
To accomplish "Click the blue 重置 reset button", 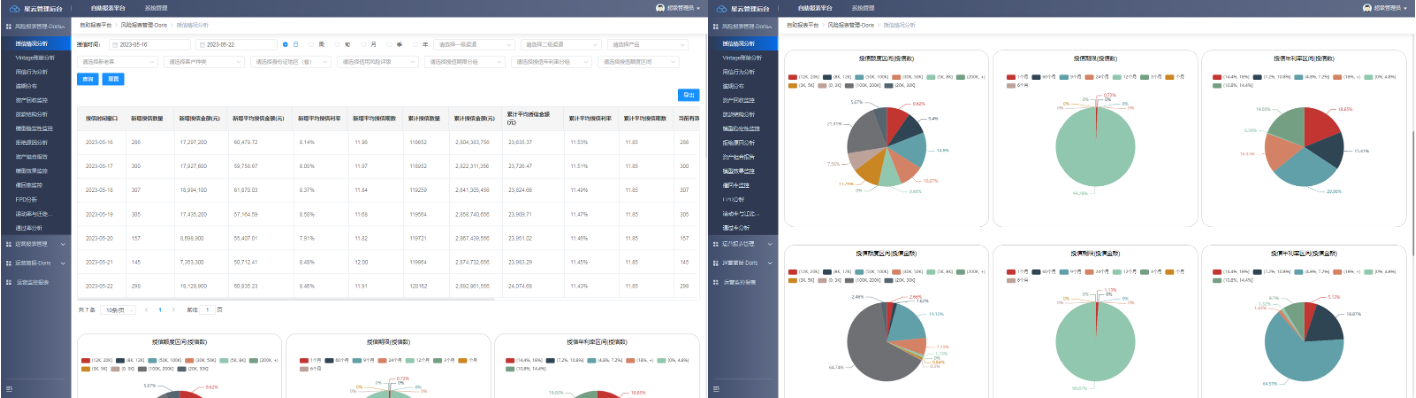I will pos(113,78).
